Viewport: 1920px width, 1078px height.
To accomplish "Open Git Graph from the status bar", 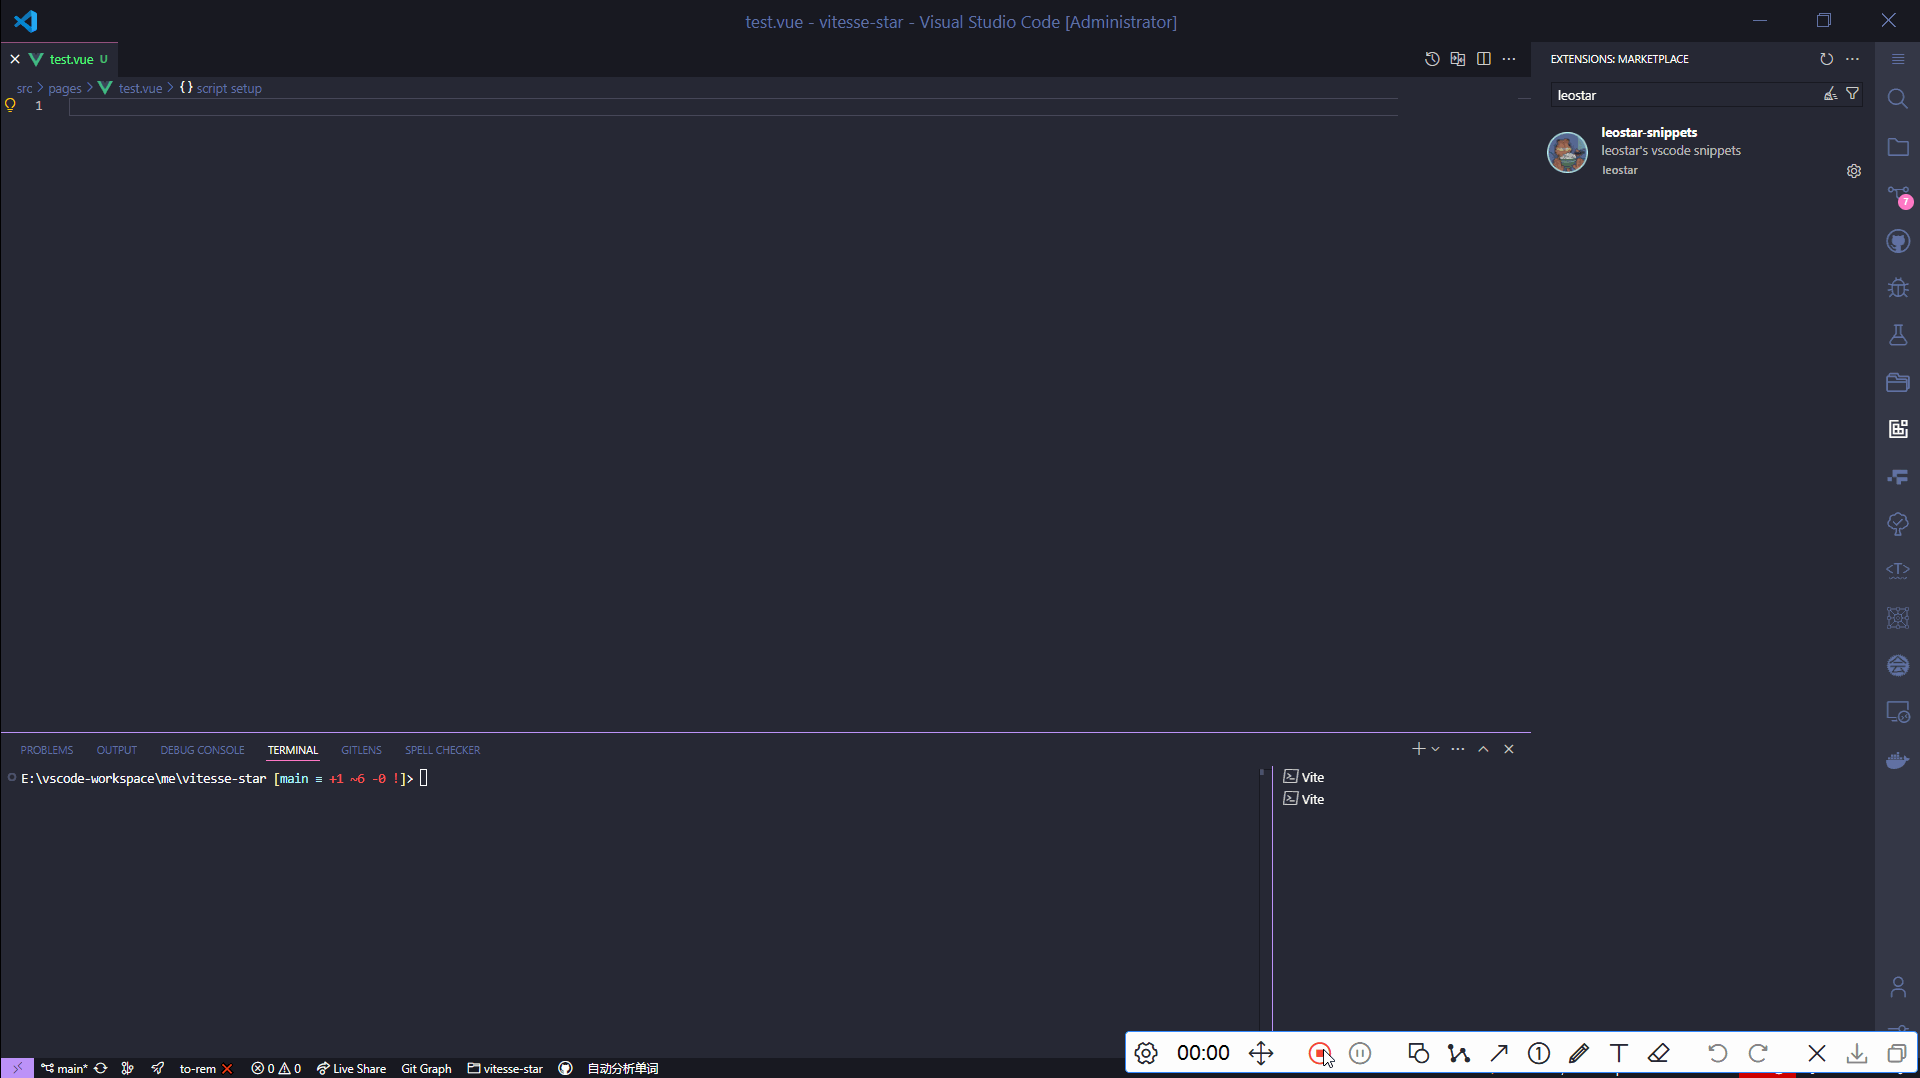I will point(426,1068).
